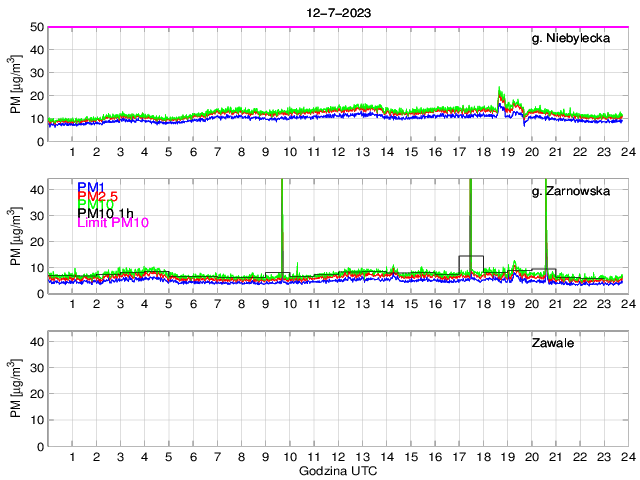The width and height of the screenshot is (640, 480).
Task: Click the Zawale panel's PM y-axis label
Action: point(15,389)
